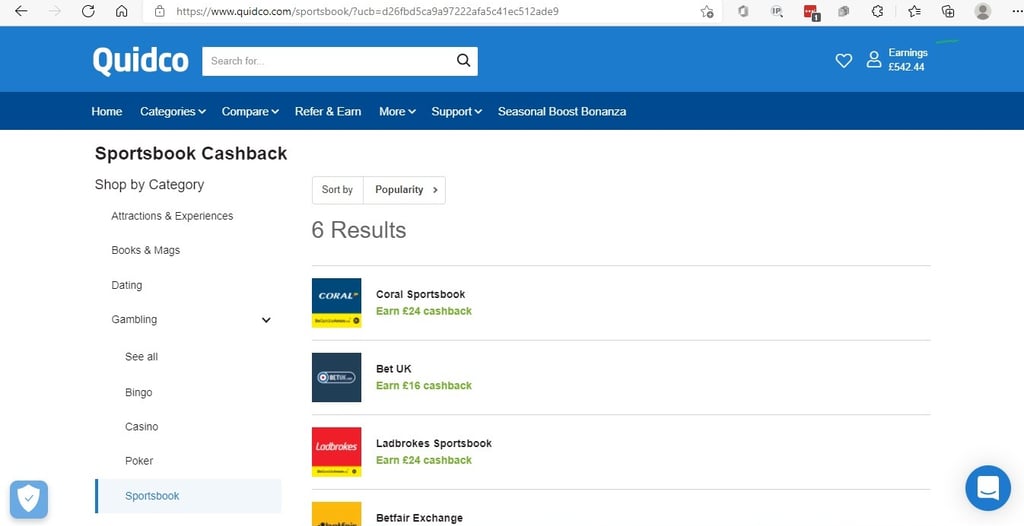Open favourites heart icon
Viewport: 1024px width, 526px height.
(x=844, y=61)
